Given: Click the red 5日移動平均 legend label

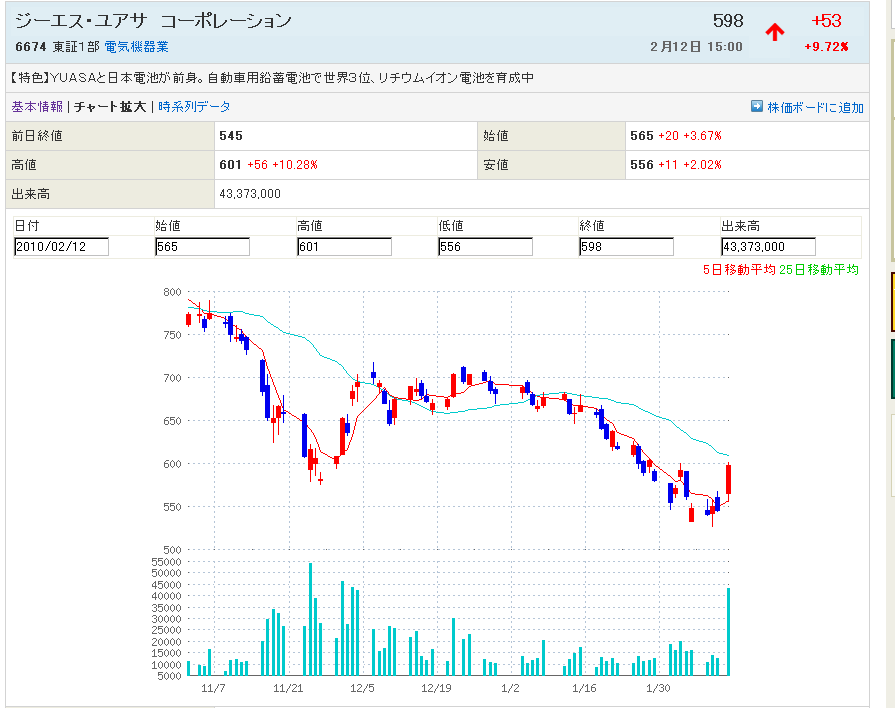Looking at the screenshot, I should [739, 270].
